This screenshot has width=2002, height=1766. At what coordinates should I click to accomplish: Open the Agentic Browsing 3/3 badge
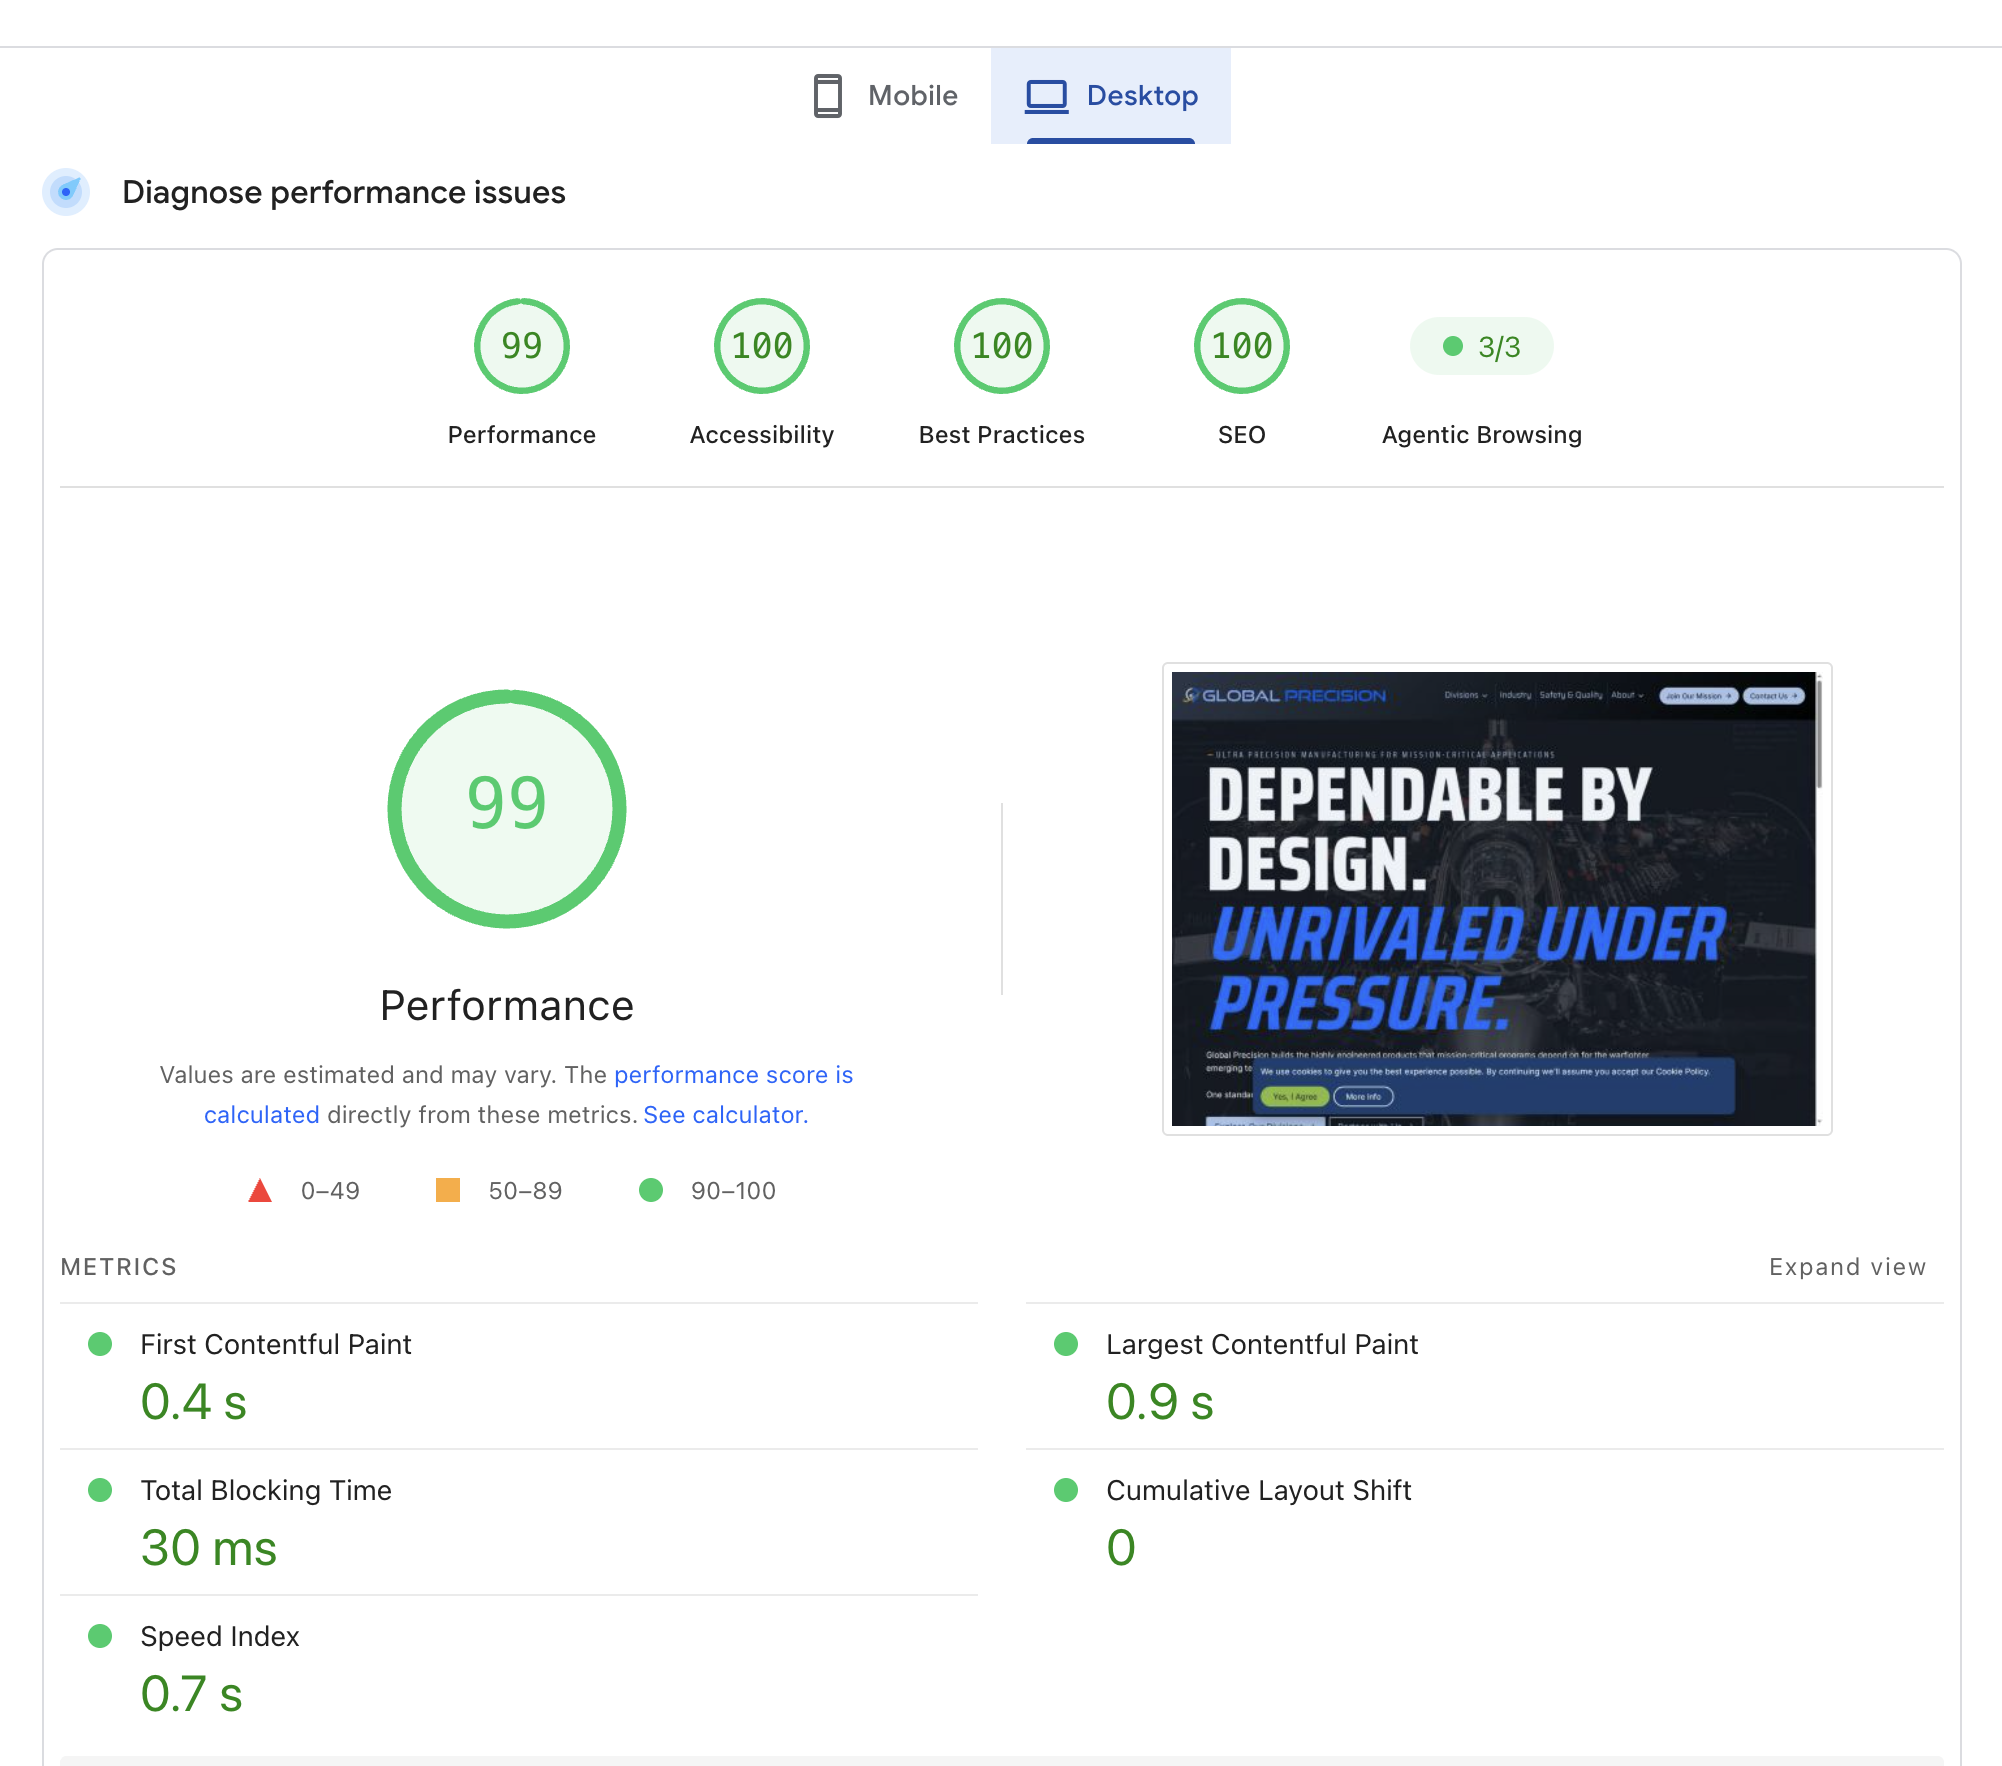pos(1482,347)
